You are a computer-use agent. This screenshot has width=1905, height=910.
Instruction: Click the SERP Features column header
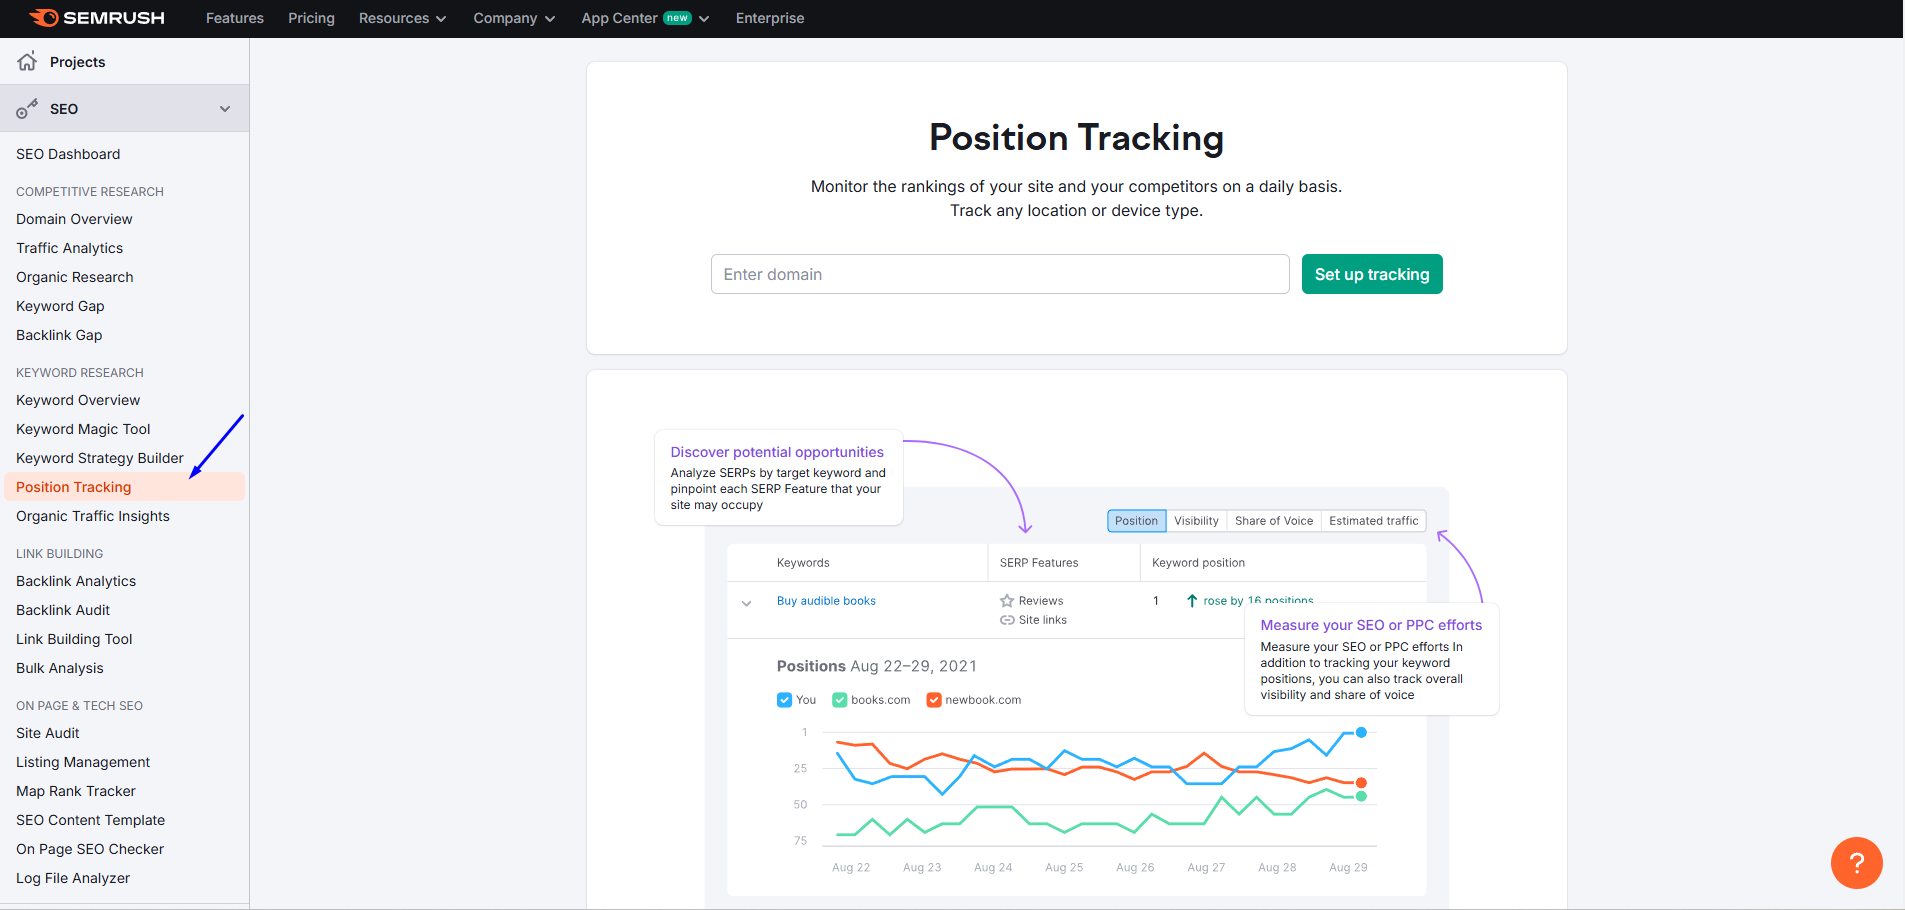[x=1039, y=563]
